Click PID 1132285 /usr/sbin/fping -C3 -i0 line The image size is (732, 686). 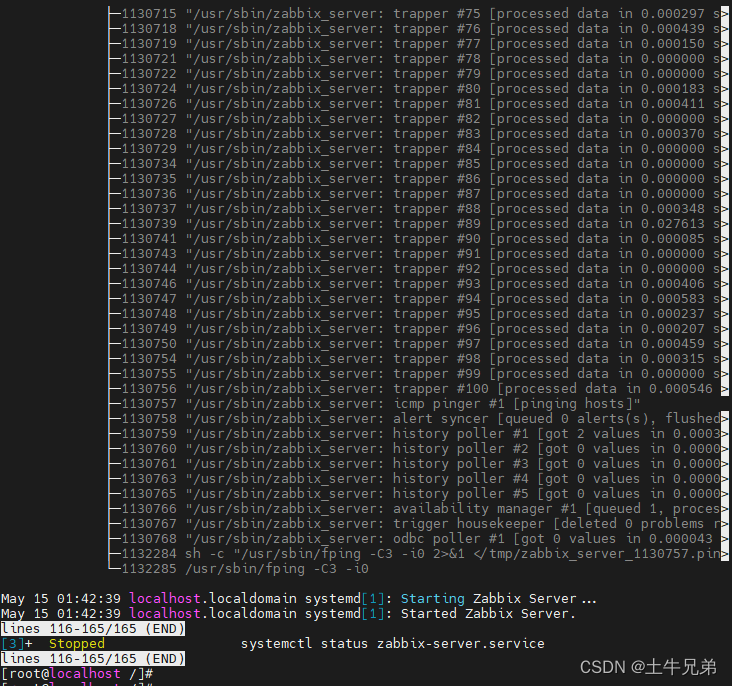(239, 569)
